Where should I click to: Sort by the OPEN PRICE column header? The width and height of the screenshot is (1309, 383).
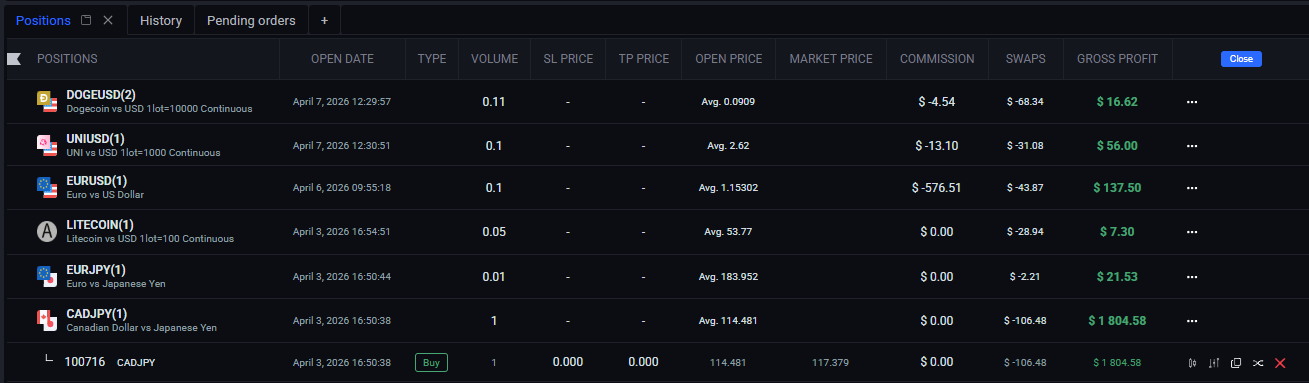click(728, 59)
